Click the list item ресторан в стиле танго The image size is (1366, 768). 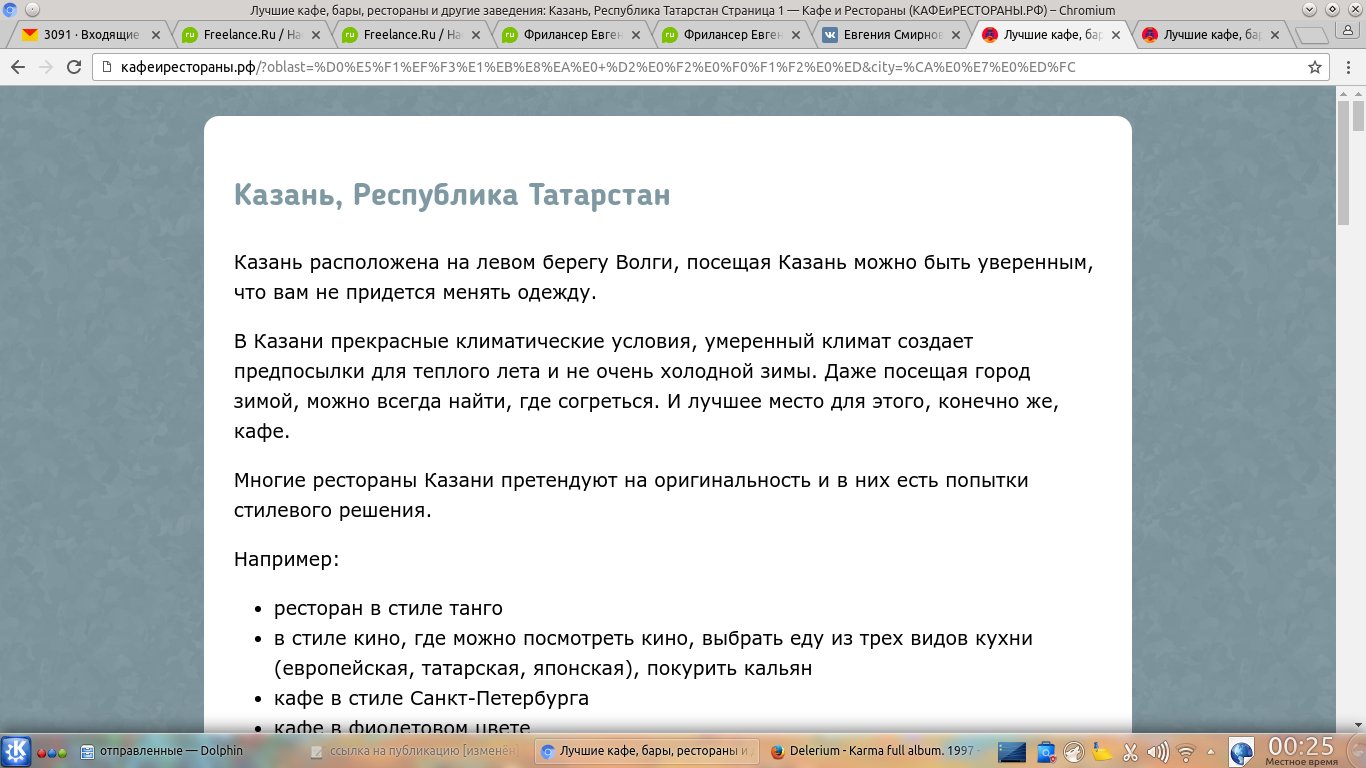click(388, 608)
